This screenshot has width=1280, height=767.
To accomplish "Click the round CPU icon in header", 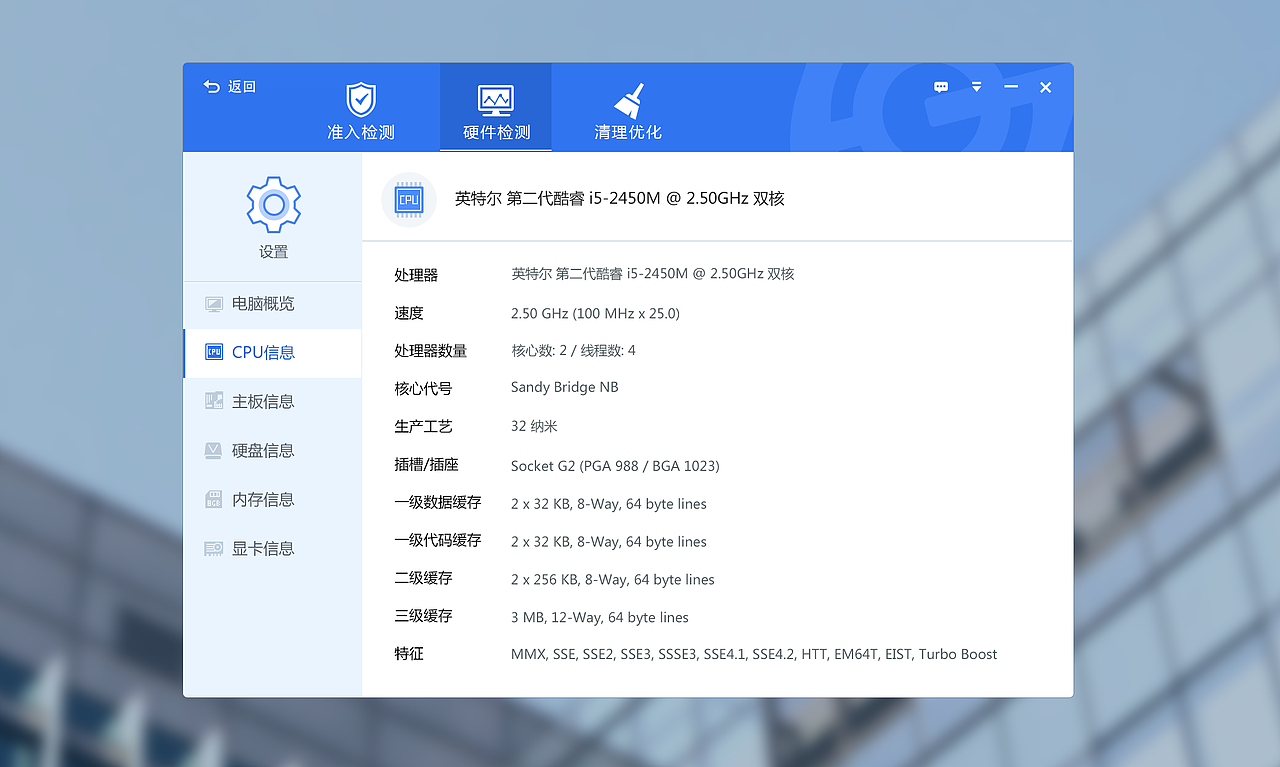I will coord(409,199).
